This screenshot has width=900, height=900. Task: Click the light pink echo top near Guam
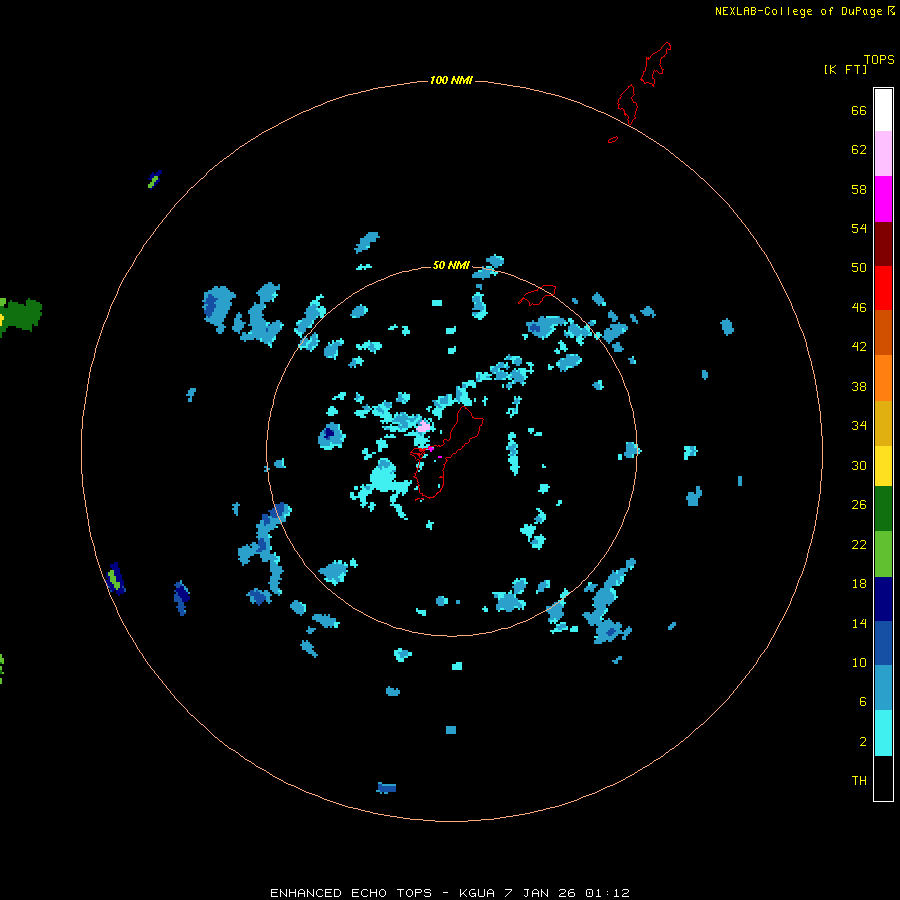point(424,426)
